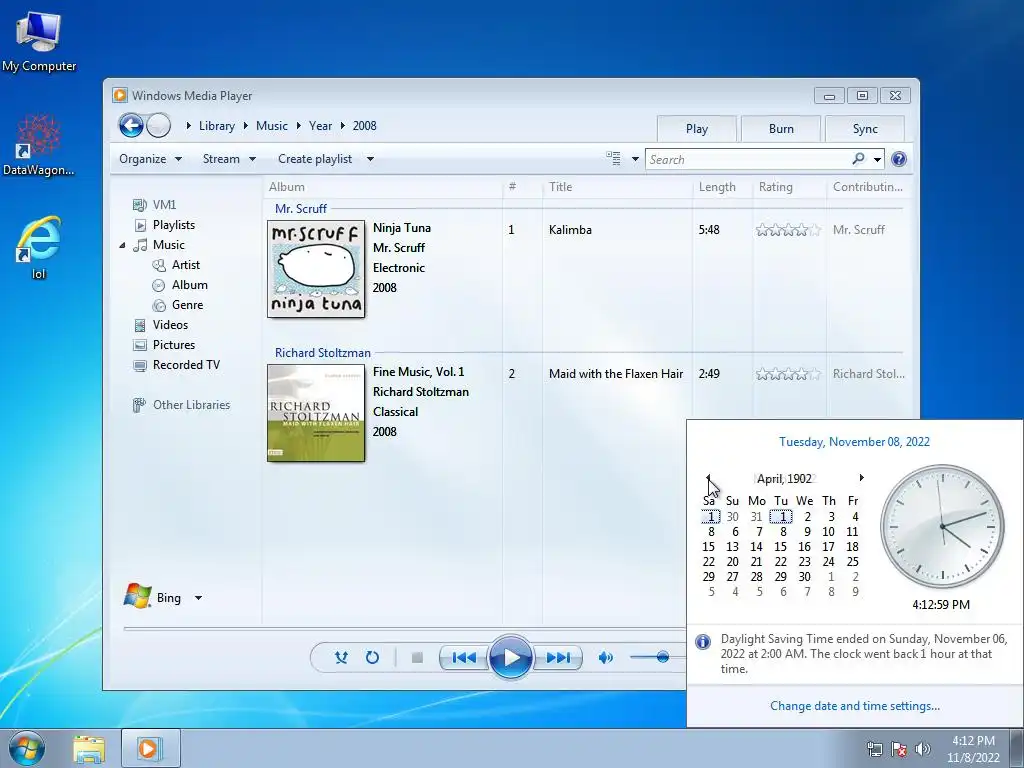Select day 17 in the calendar
The width and height of the screenshot is (1024, 768).
828,547
